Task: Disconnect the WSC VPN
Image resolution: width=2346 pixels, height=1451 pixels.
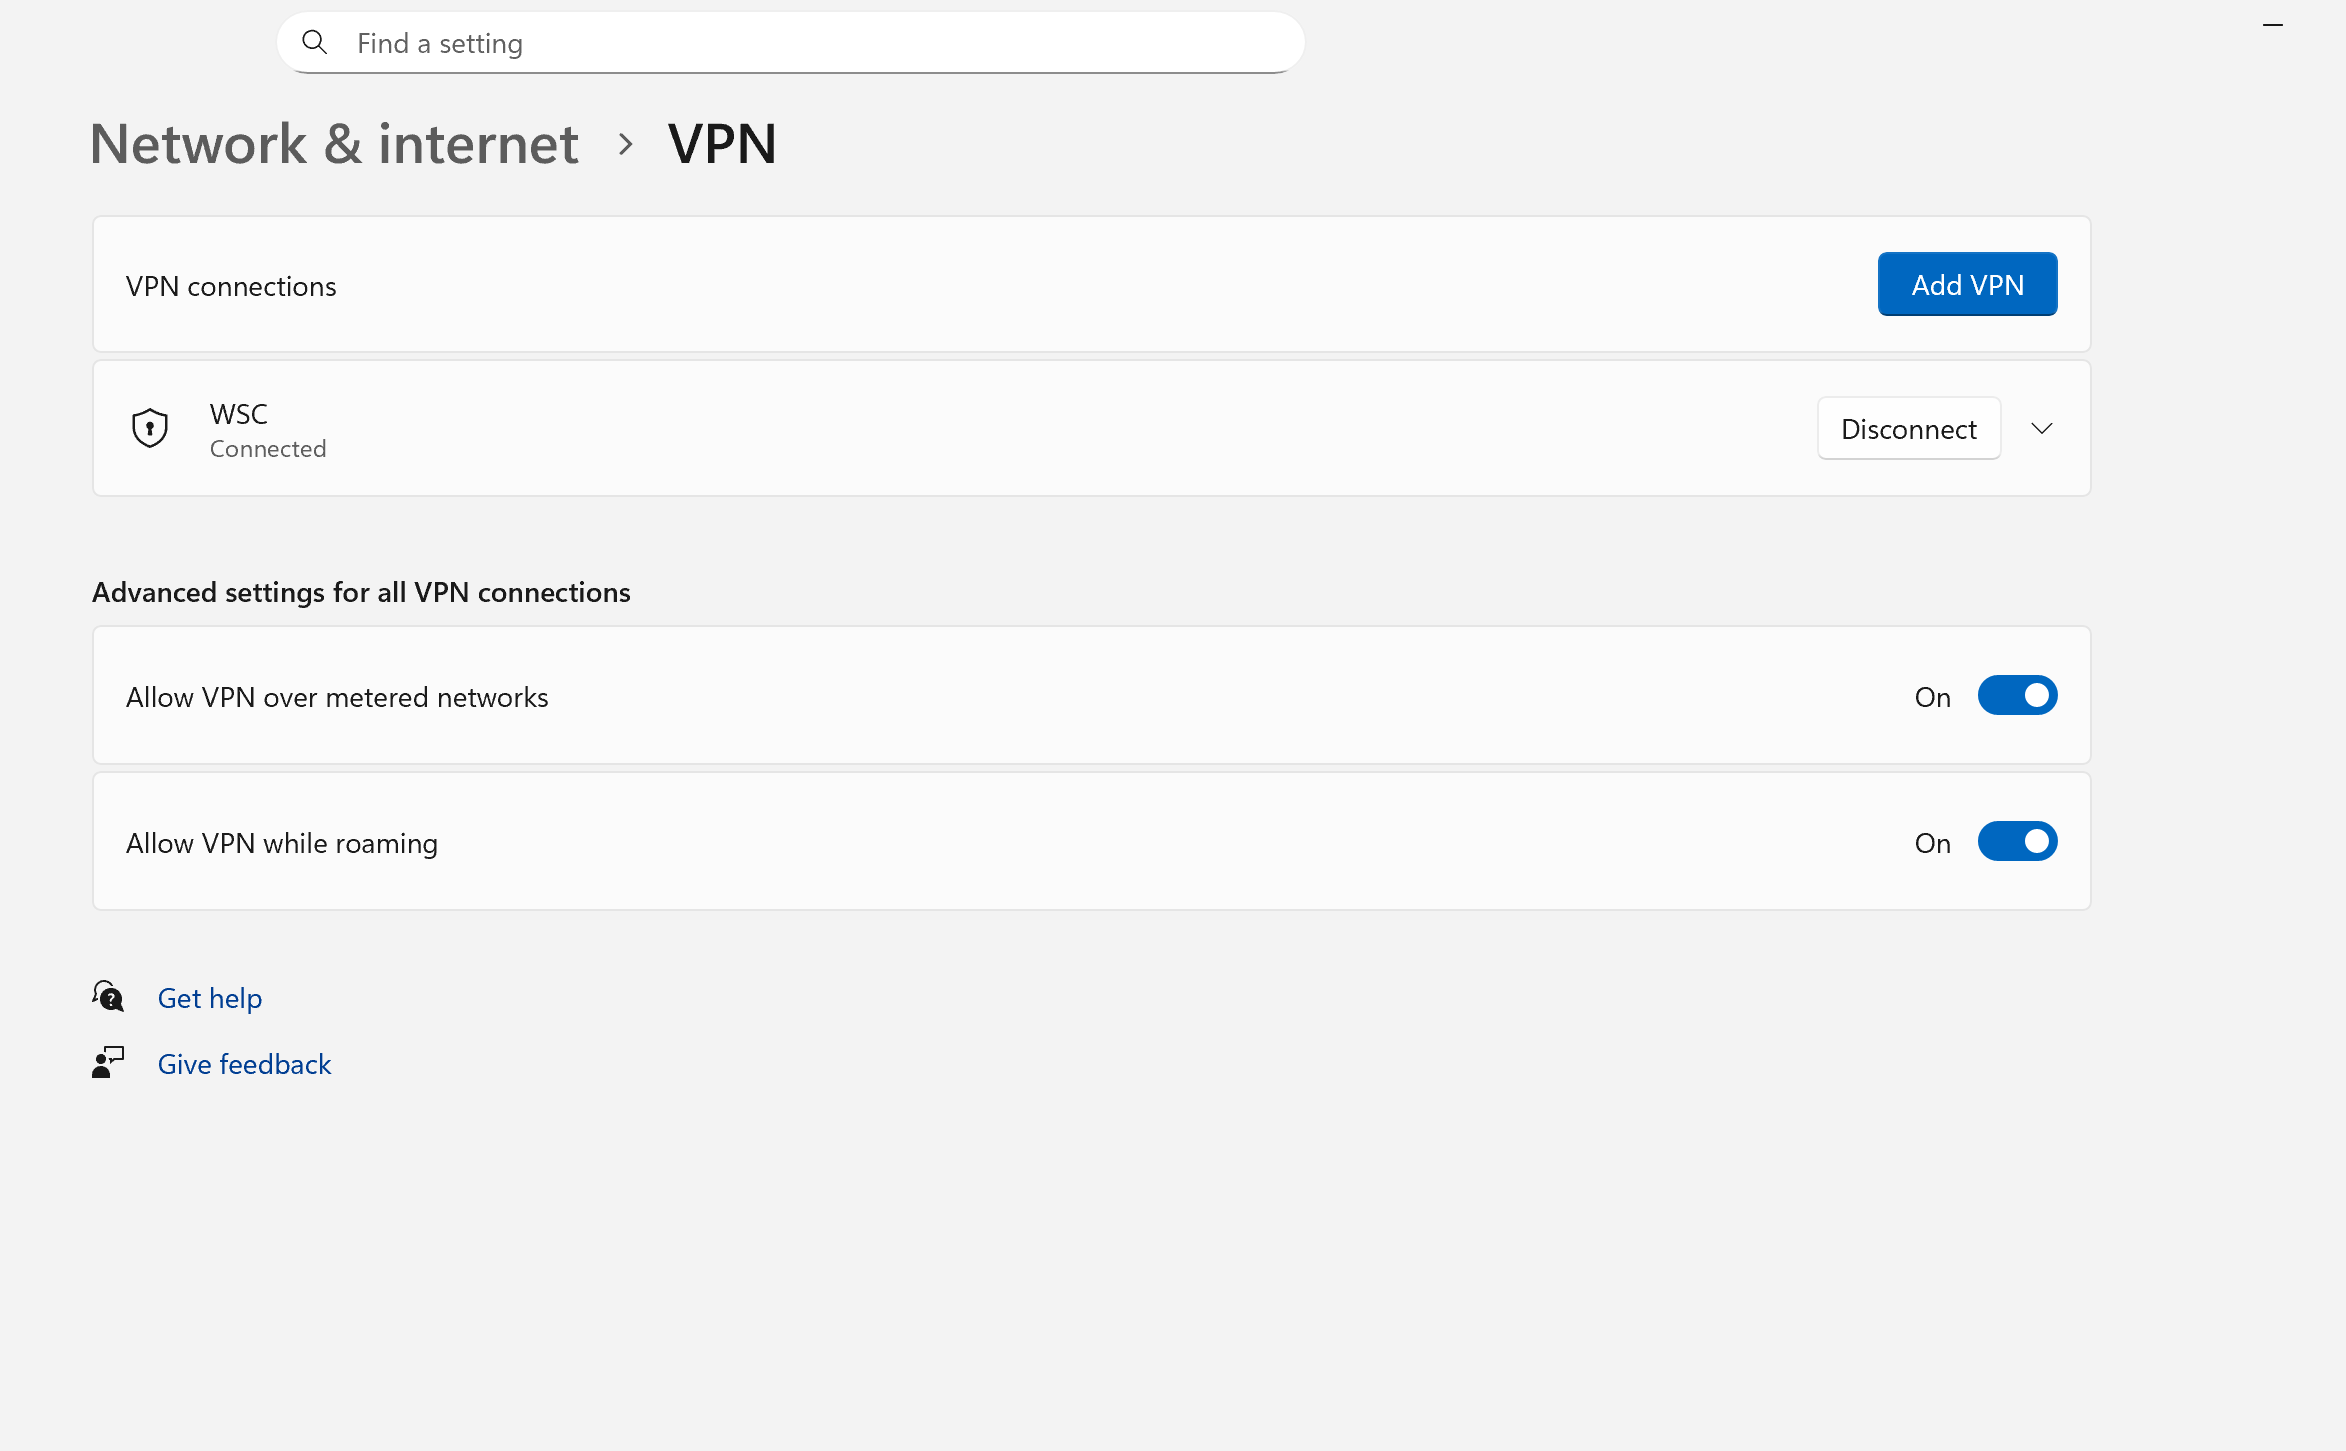Action: pyautogui.click(x=1909, y=428)
